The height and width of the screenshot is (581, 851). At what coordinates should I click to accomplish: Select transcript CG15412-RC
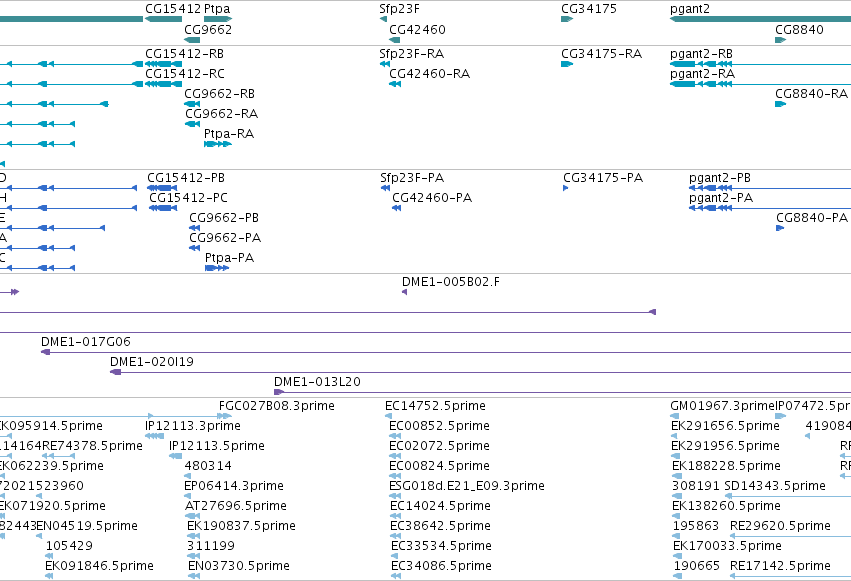coord(185,74)
